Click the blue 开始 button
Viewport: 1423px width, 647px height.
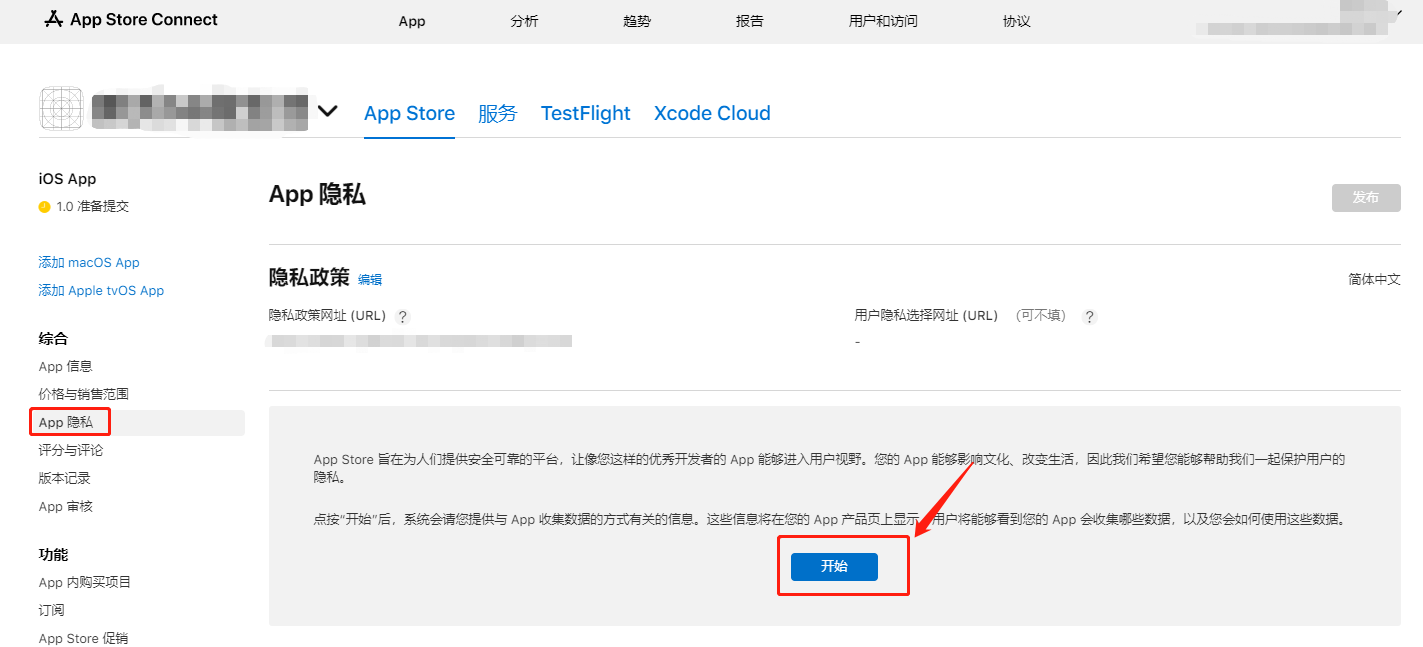pyautogui.click(x=834, y=566)
